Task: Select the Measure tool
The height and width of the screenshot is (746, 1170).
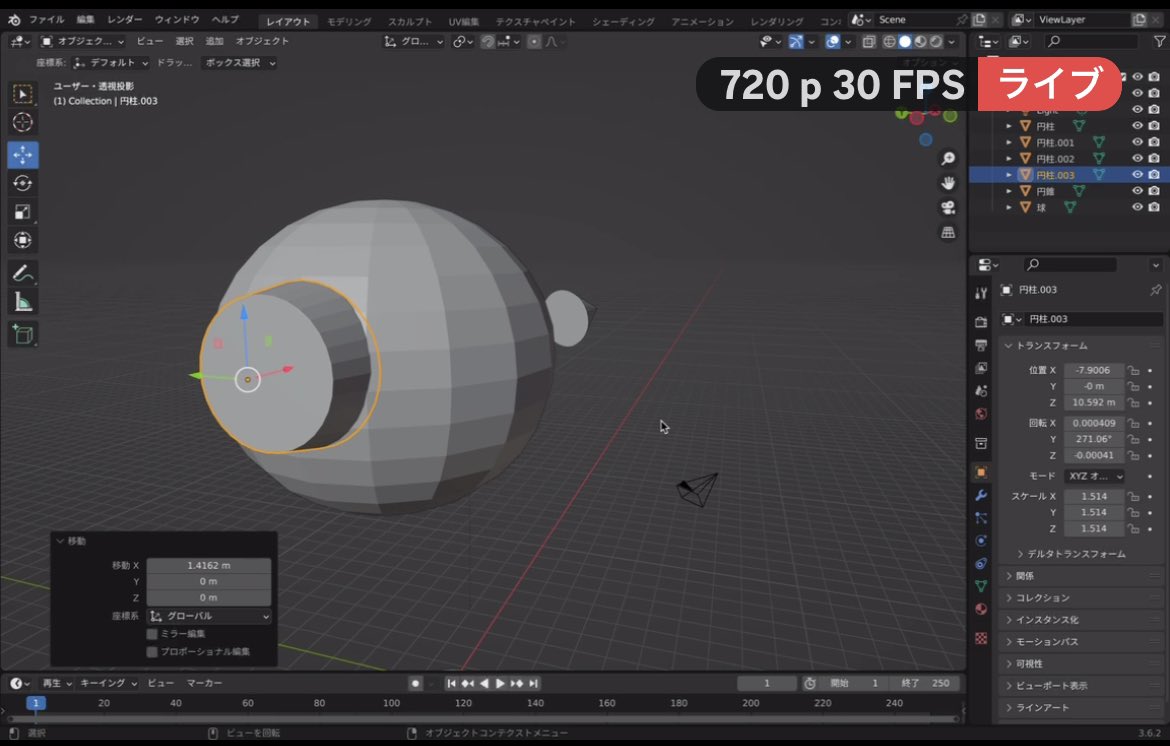Action: [22, 302]
